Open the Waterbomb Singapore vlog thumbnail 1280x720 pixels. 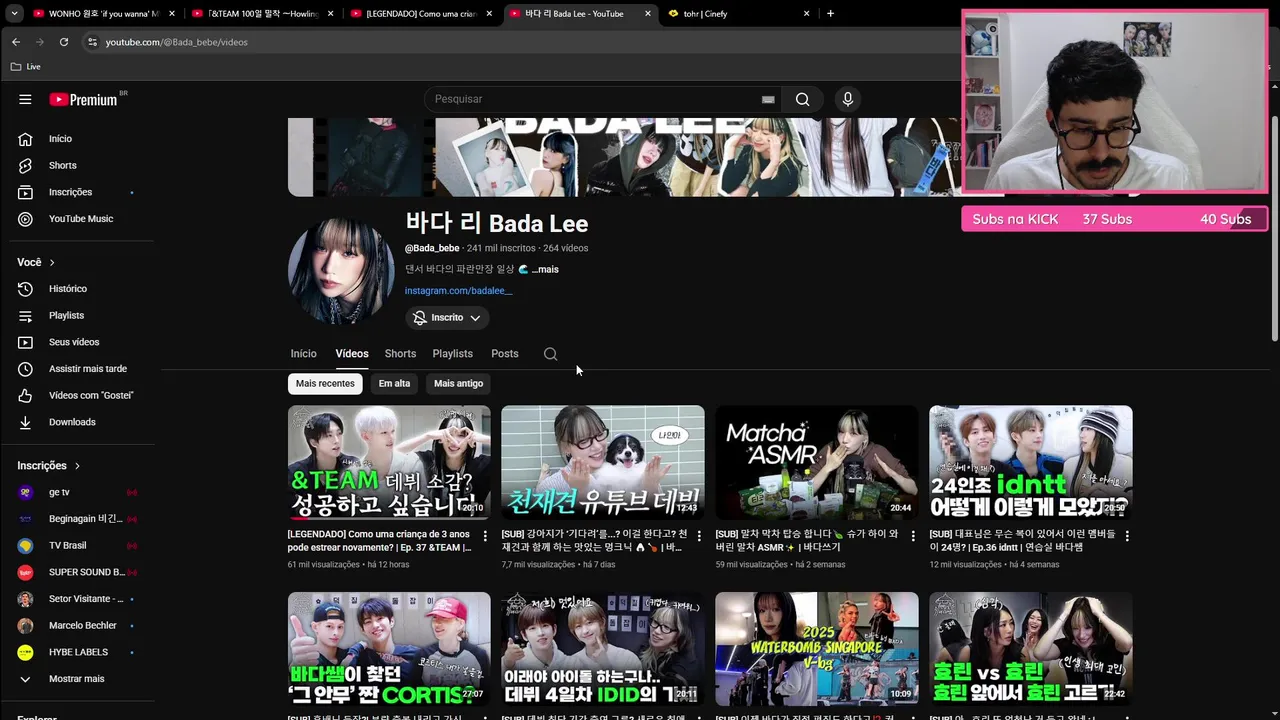pos(817,649)
